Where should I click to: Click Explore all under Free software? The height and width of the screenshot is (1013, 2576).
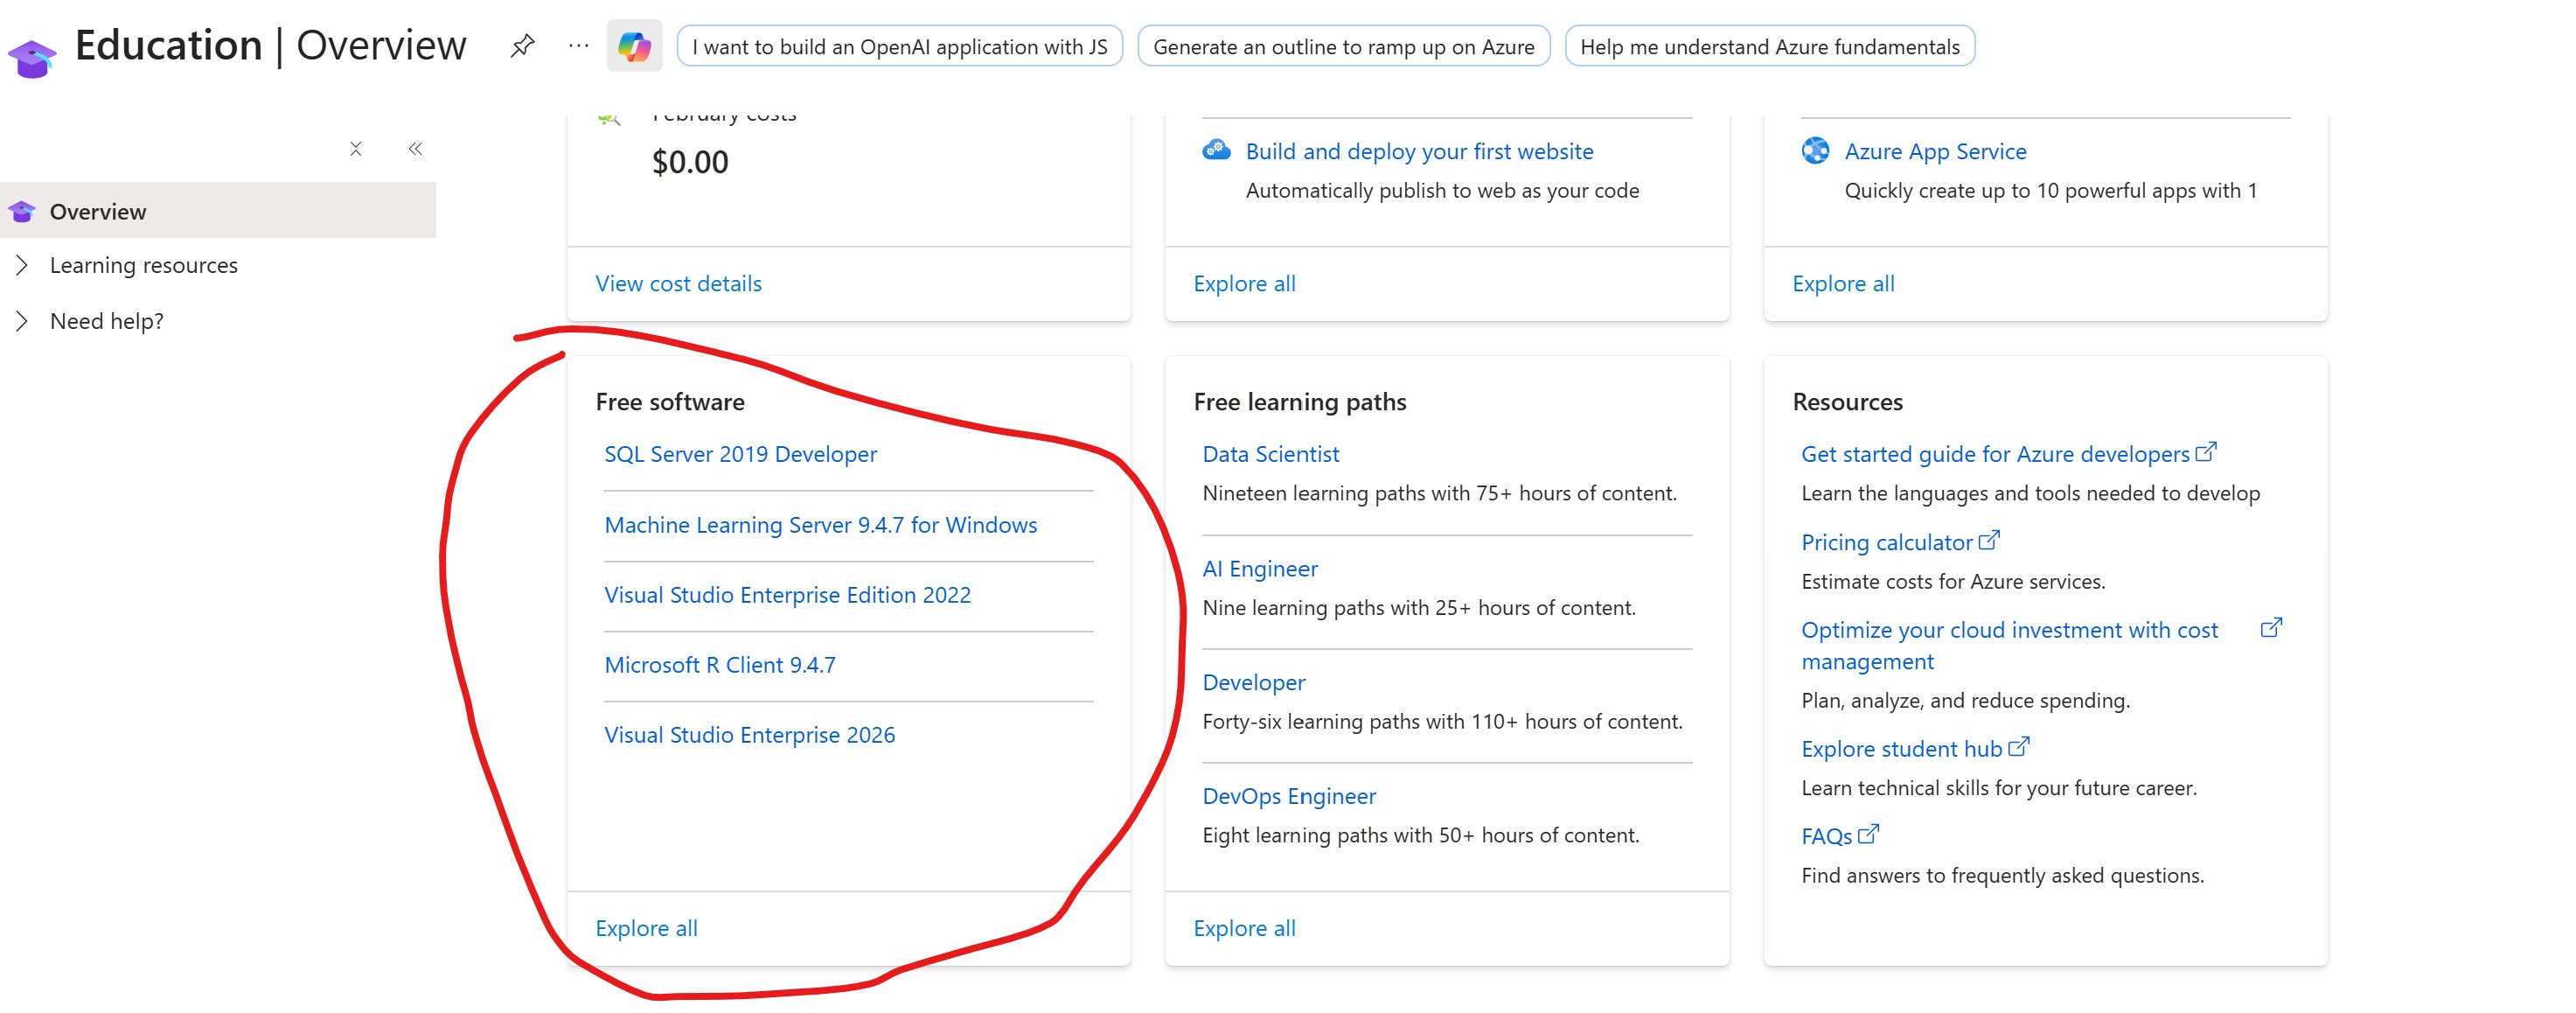click(x=646, y=928)
